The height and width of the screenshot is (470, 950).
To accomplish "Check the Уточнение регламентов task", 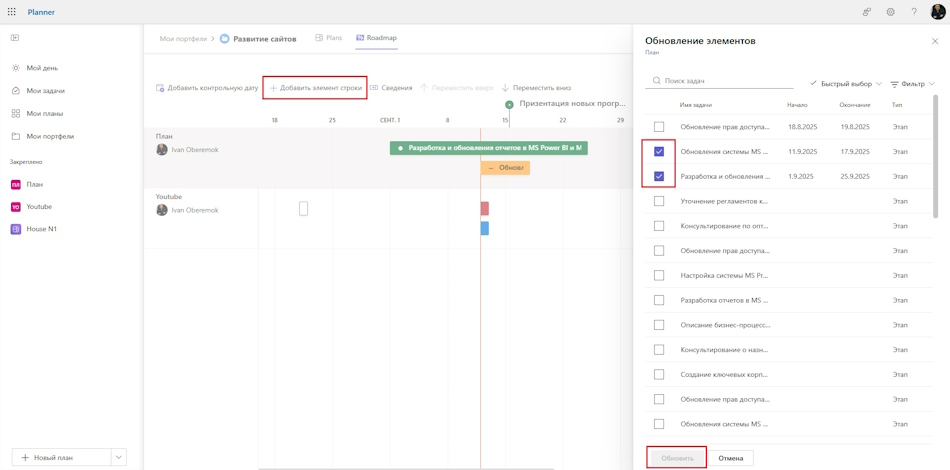I will (x=659, y=201).
